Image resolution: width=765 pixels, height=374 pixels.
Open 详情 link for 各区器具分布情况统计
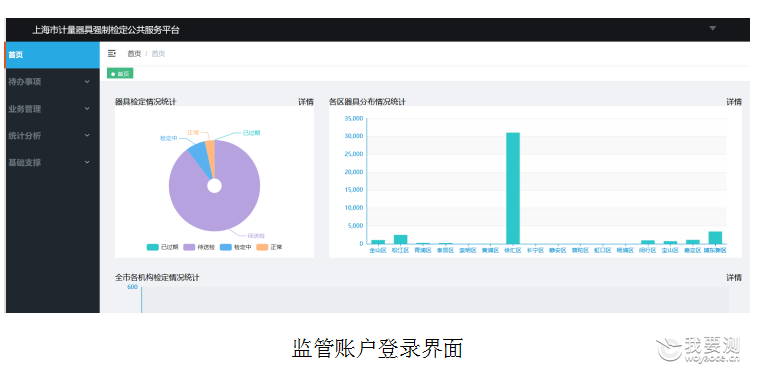tap(734, 102)
